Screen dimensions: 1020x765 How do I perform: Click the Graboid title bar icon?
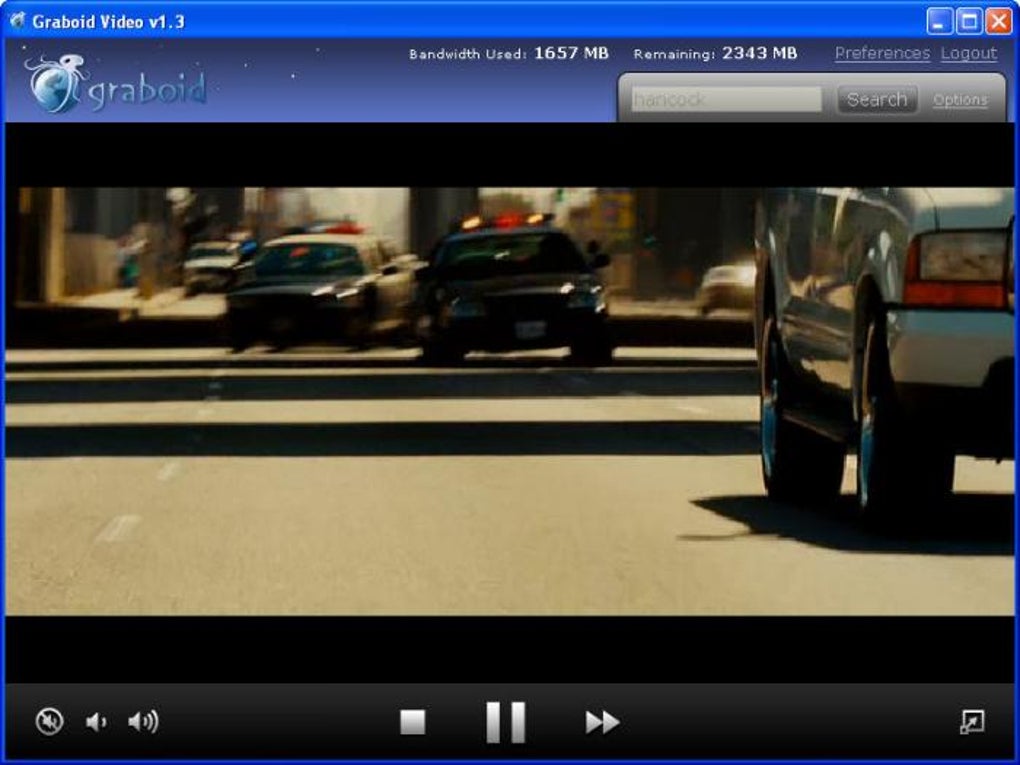click(17, 21)
